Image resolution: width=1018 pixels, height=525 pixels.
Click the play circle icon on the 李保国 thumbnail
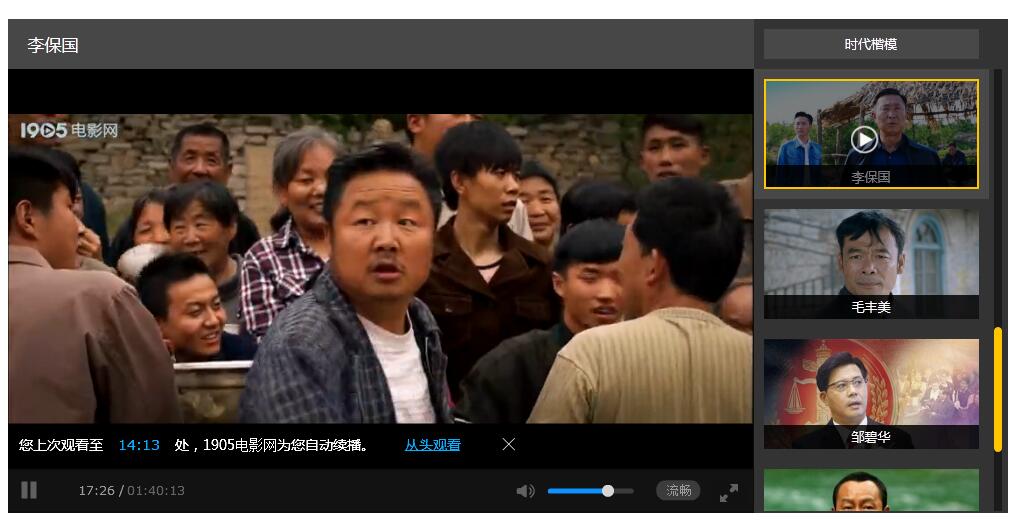(864, 140)
